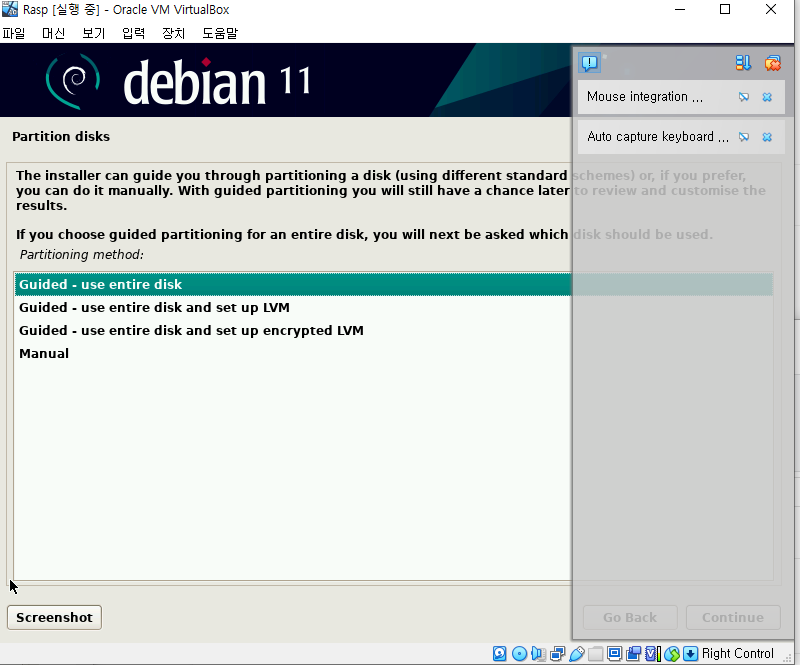Open the 입력 menu
The image size is (800, 665).
click(x=134, y=33)
